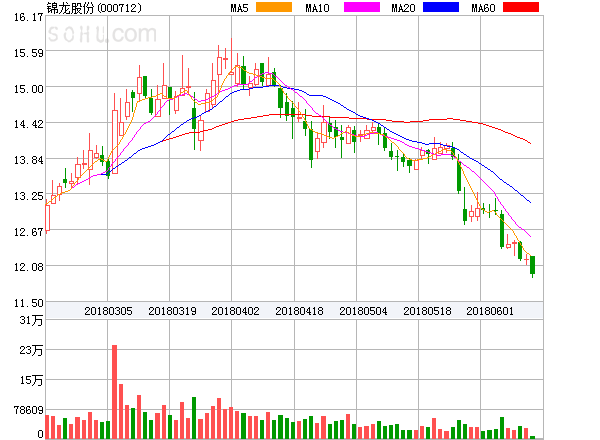Click the 20180601 date label
Viewport: 600px width, 440px height.
coord(490,311)
